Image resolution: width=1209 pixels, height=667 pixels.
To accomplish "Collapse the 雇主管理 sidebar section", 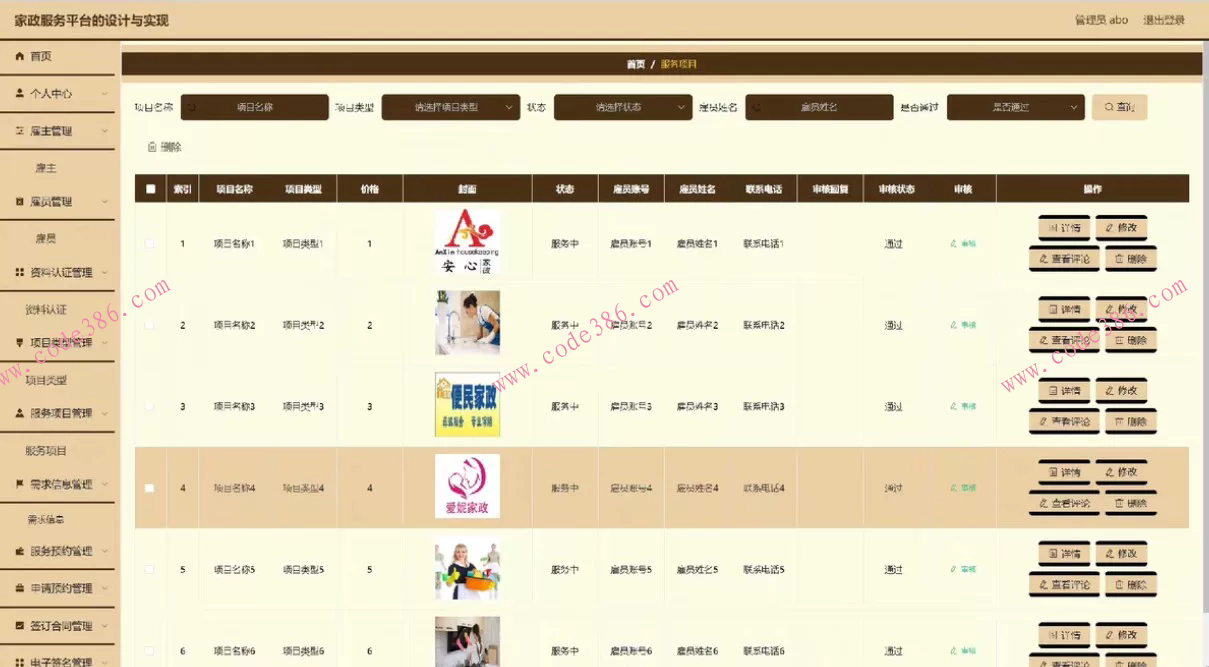I will click(x=57, y=131).
